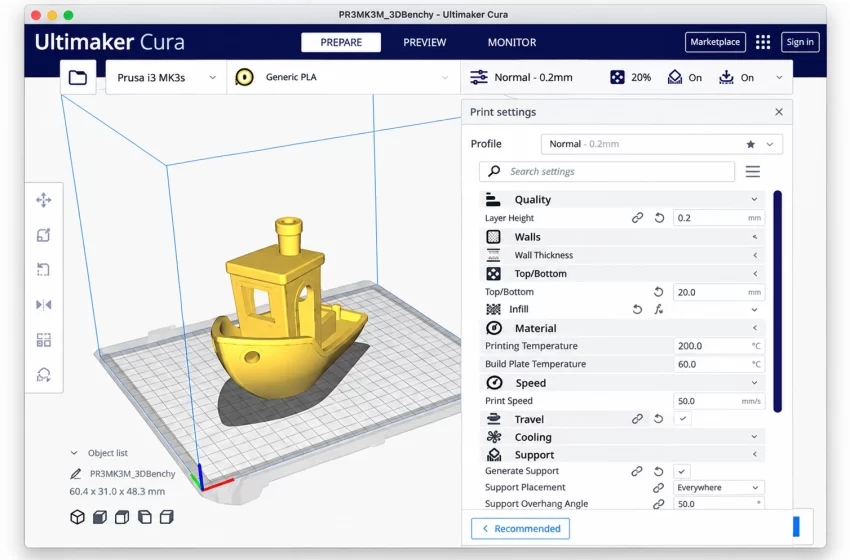The image size is (850, 560).
Task: Click the Printing Temperature value field
Action: [x=719, y=346]
